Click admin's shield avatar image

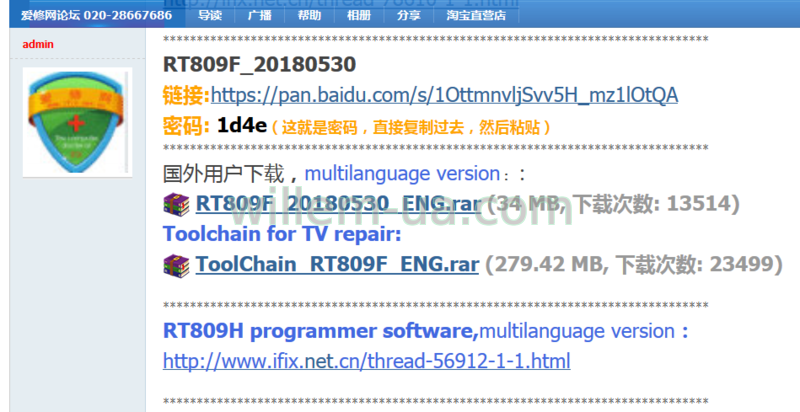point(78,122)
